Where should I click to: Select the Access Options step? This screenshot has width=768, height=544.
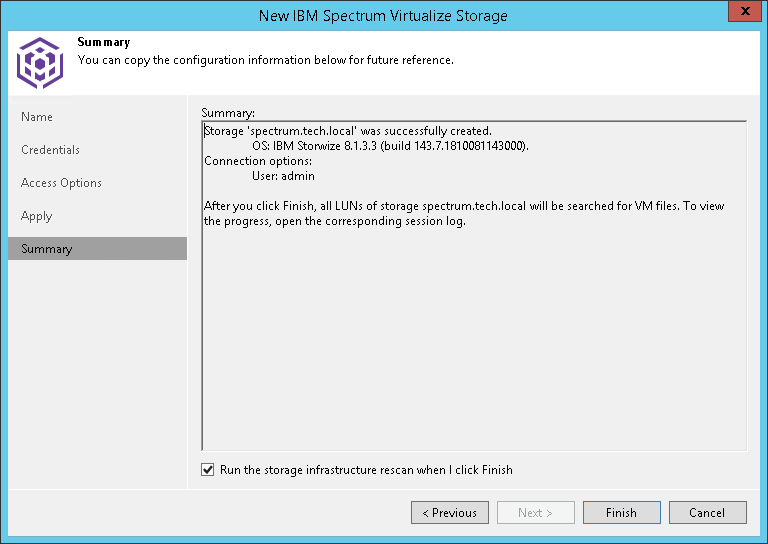(61, 183)
